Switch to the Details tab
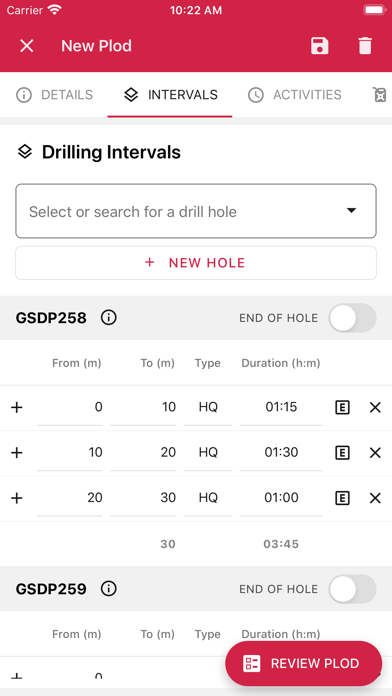This screenshot has height=696, width=392. pyautogui.click(x=55, y=95)
